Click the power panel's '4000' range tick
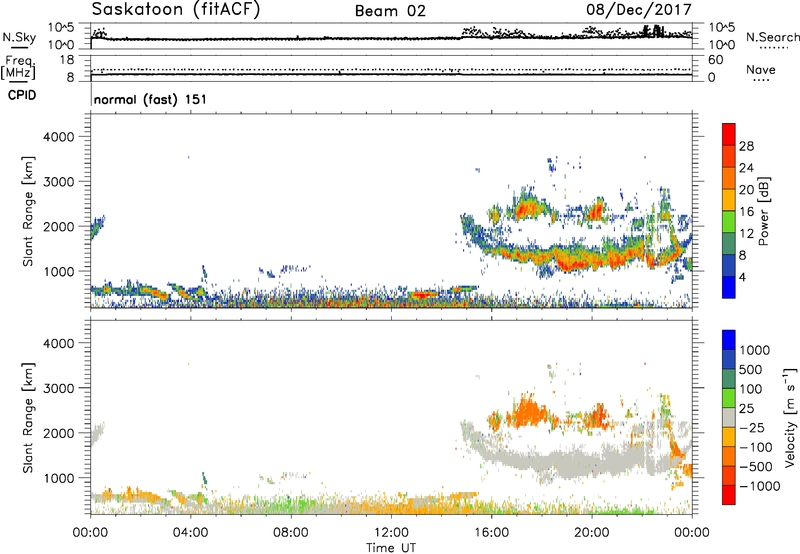The height and width of the screenshot is (554, 800). click(58, 137)
